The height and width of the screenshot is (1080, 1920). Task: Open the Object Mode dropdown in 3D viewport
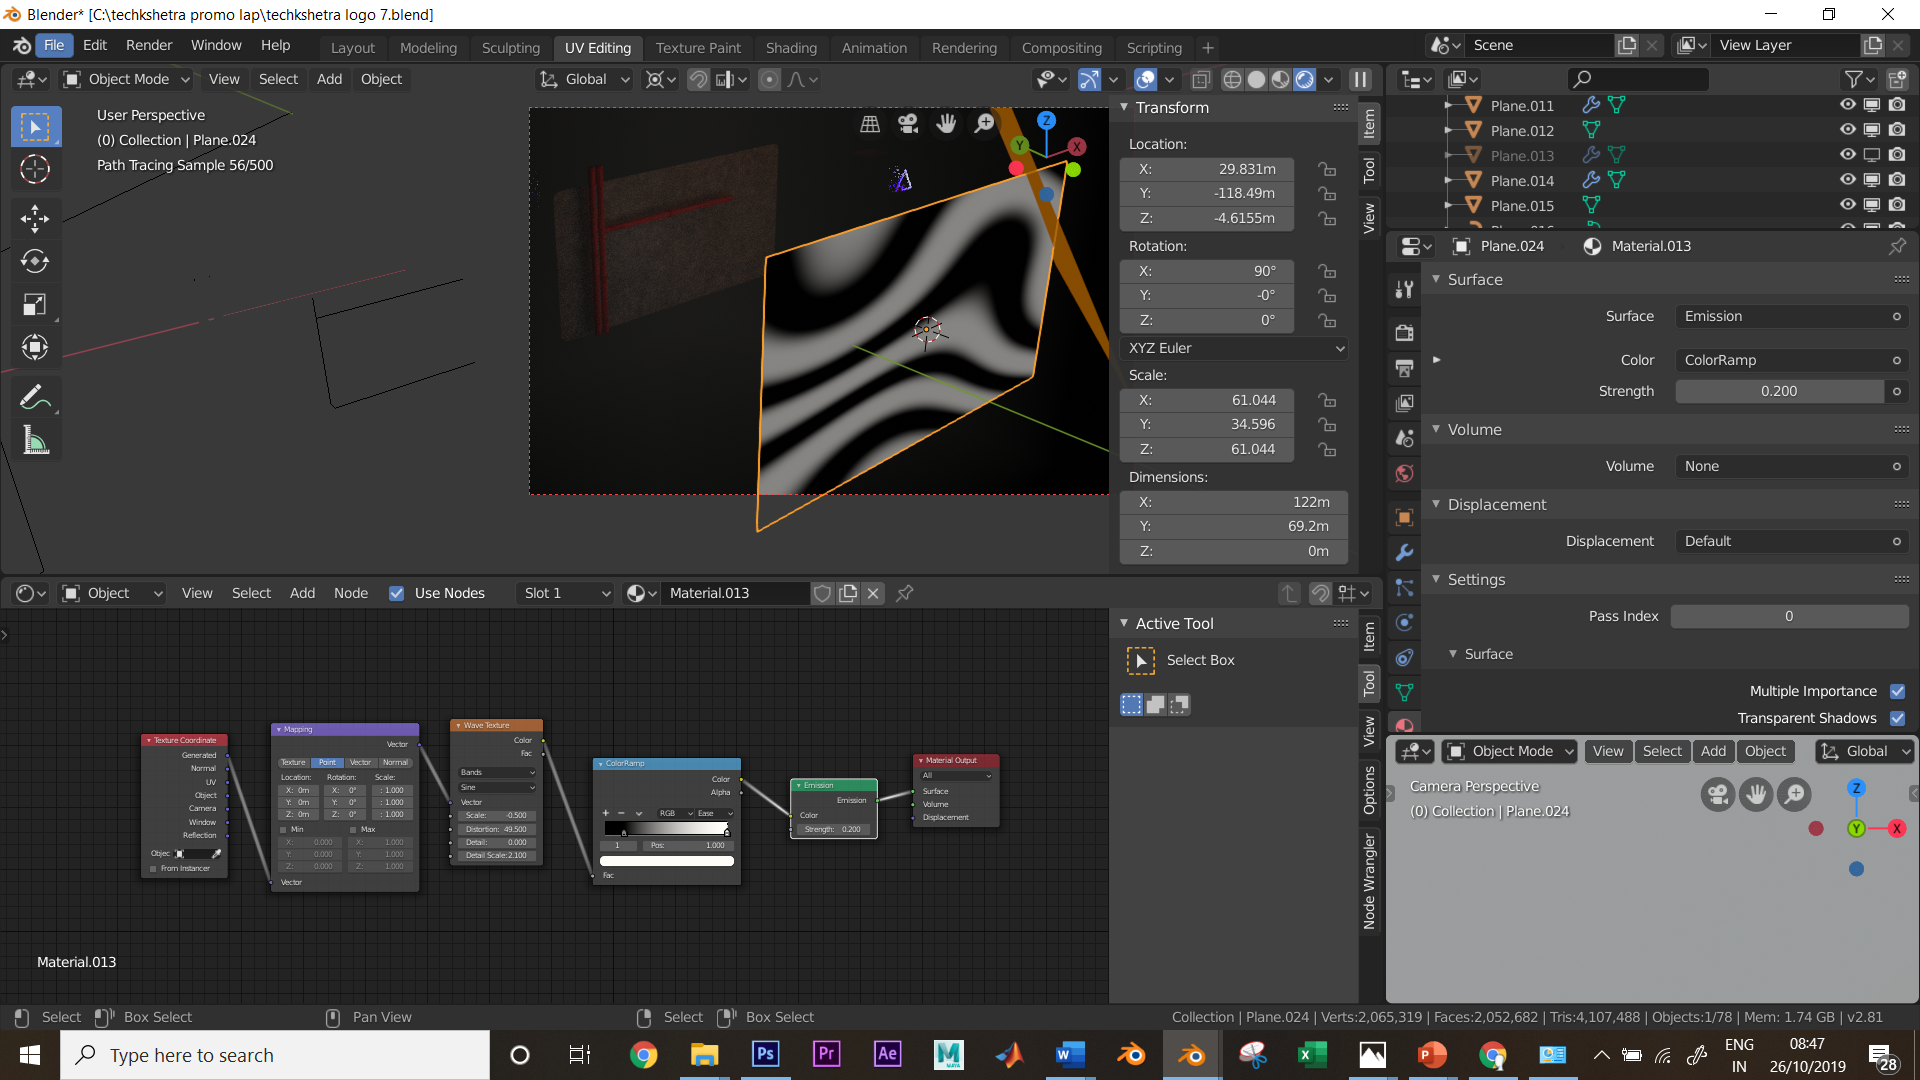pyautogui.click(x=127, y=79)
